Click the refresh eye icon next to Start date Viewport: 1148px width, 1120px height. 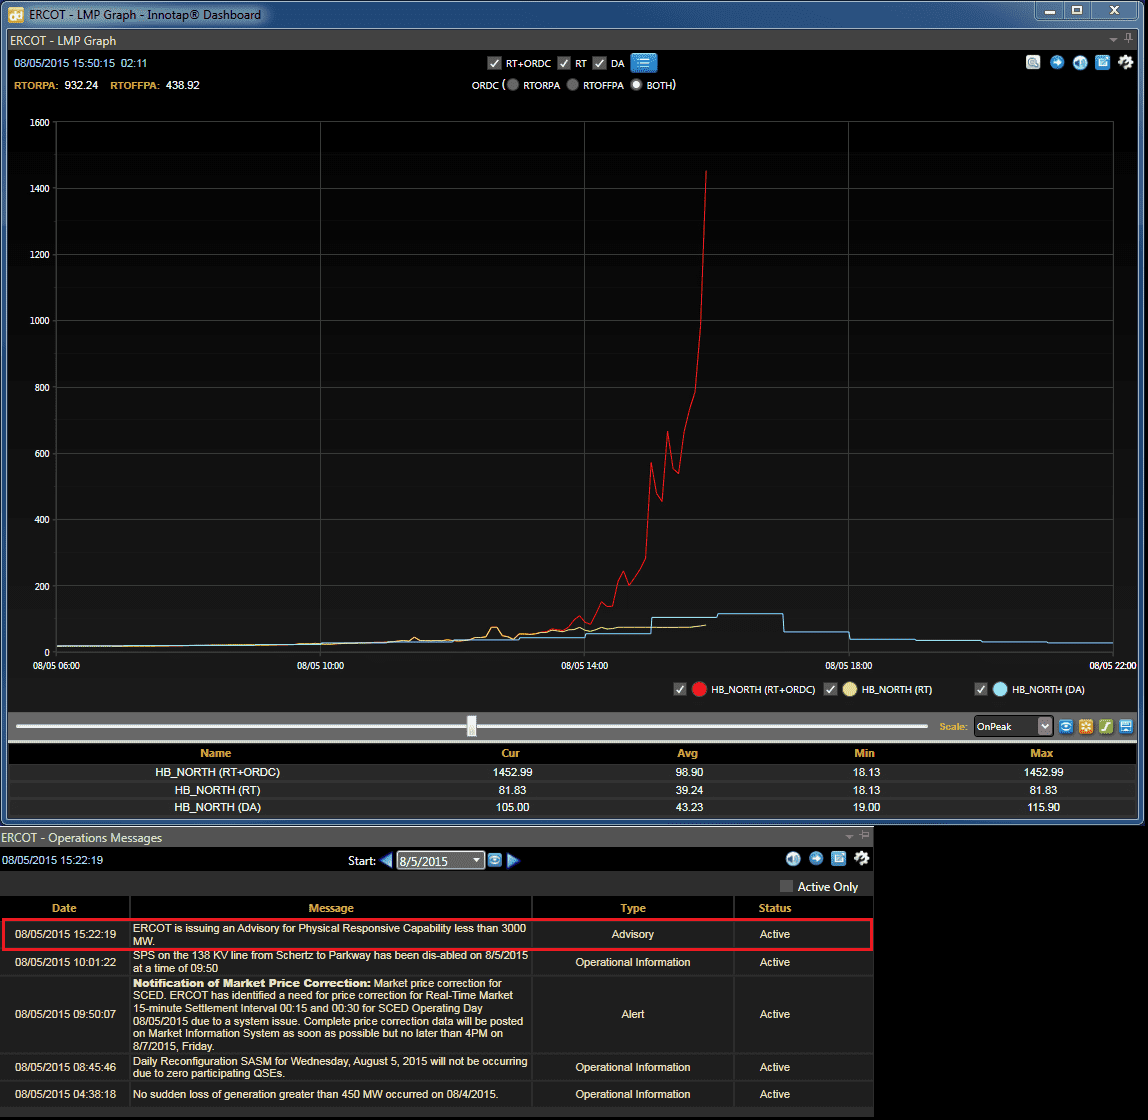click(x=495, y=860)
